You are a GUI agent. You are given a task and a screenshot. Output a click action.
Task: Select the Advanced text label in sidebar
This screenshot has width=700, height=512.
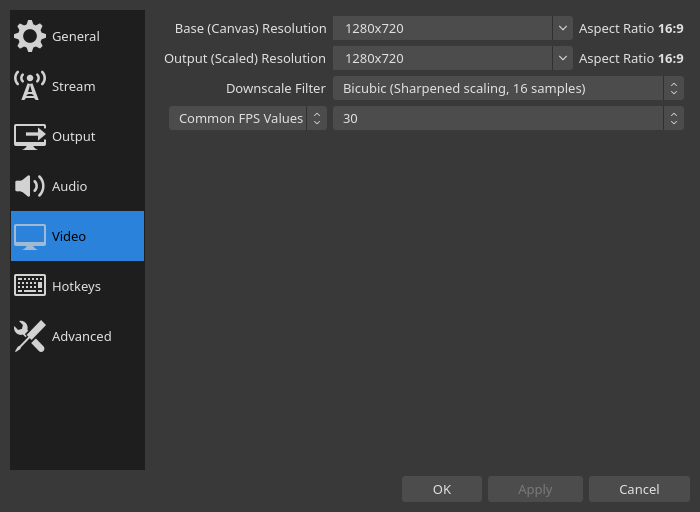click(x=81, y=336)
